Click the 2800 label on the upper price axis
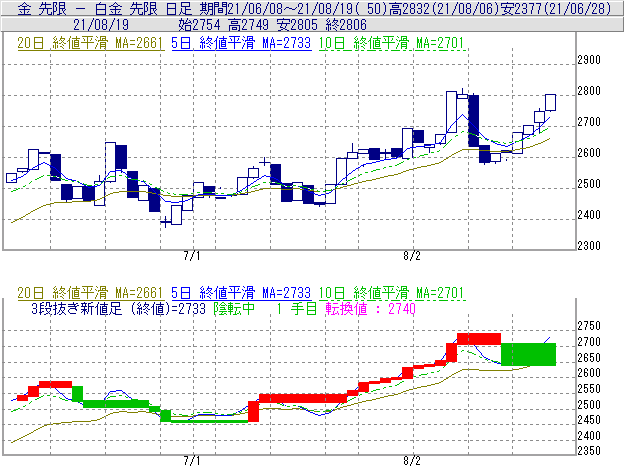 (589, 91)
